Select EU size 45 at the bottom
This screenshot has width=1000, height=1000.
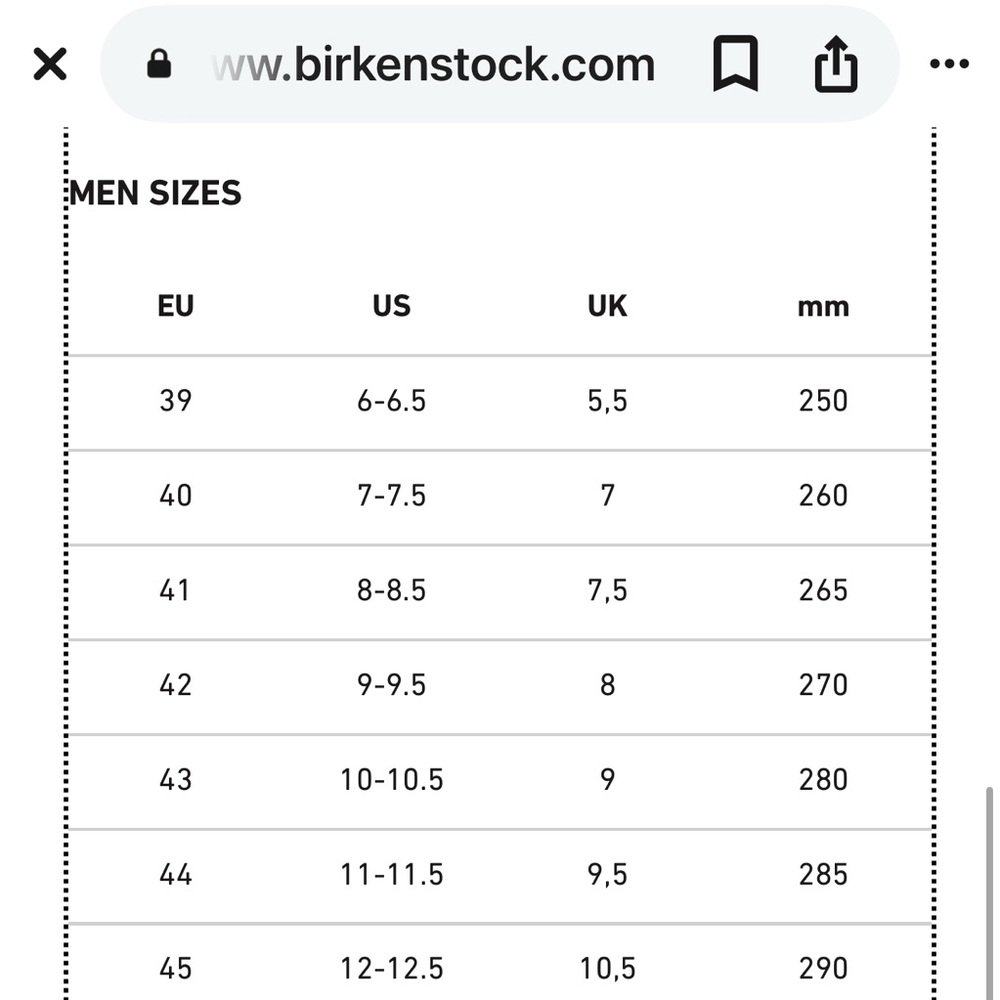pyautogui.click(x=176, y=968)
